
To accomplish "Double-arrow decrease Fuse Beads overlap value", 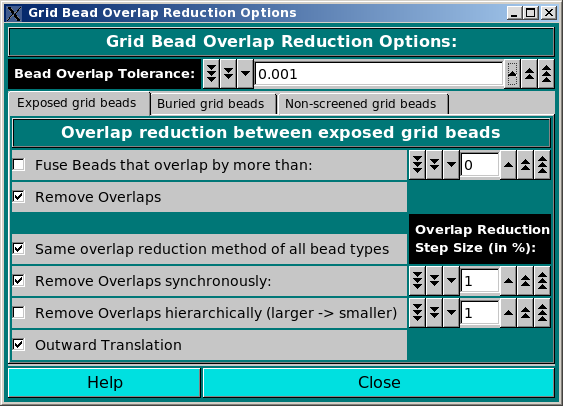I will point(434,165).
